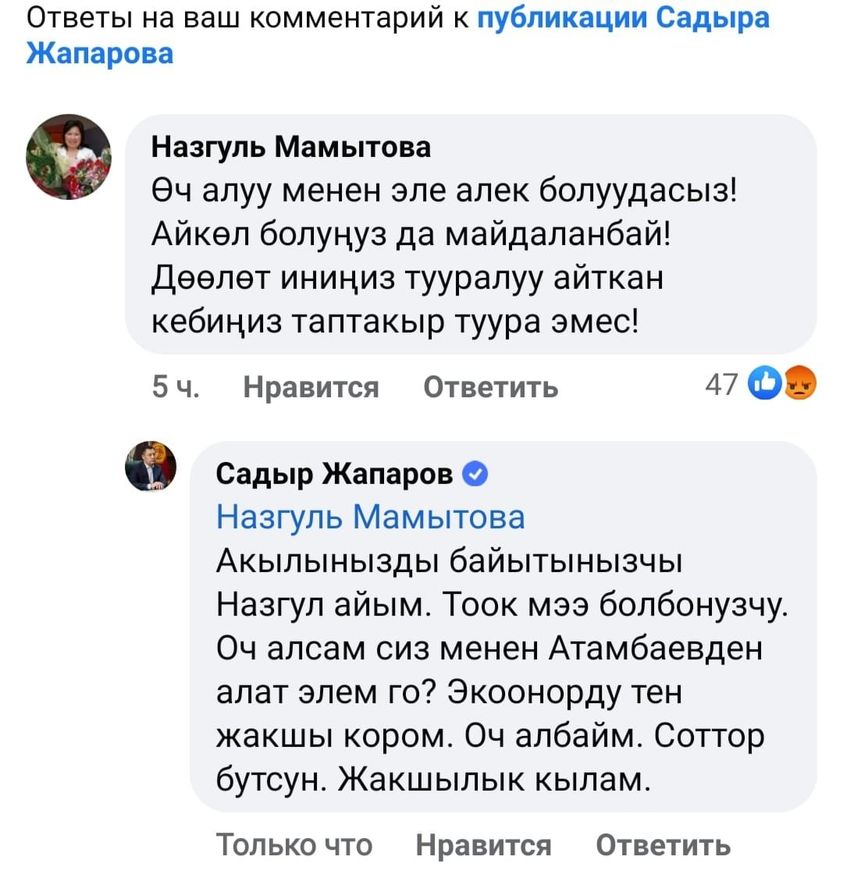843x874 pixels.
Task: Click 'Жапарова' on the header's second line
Action: coord(99,52)
